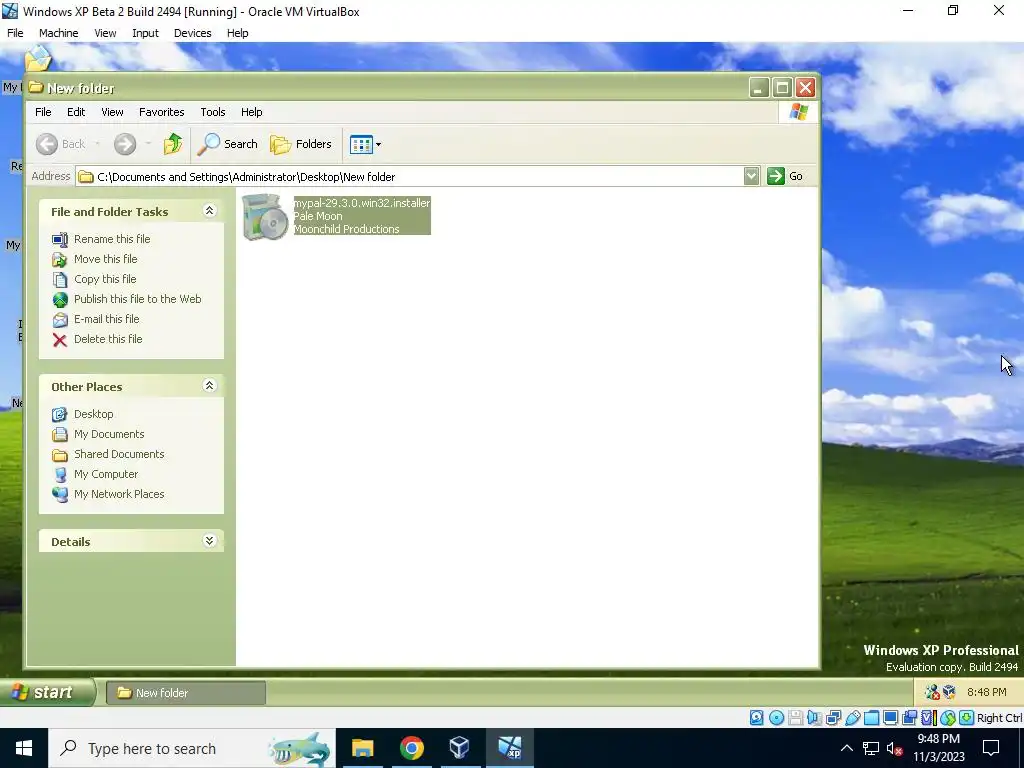Click VirtualBox mouse integration status icon

click(x=948, y=718)
